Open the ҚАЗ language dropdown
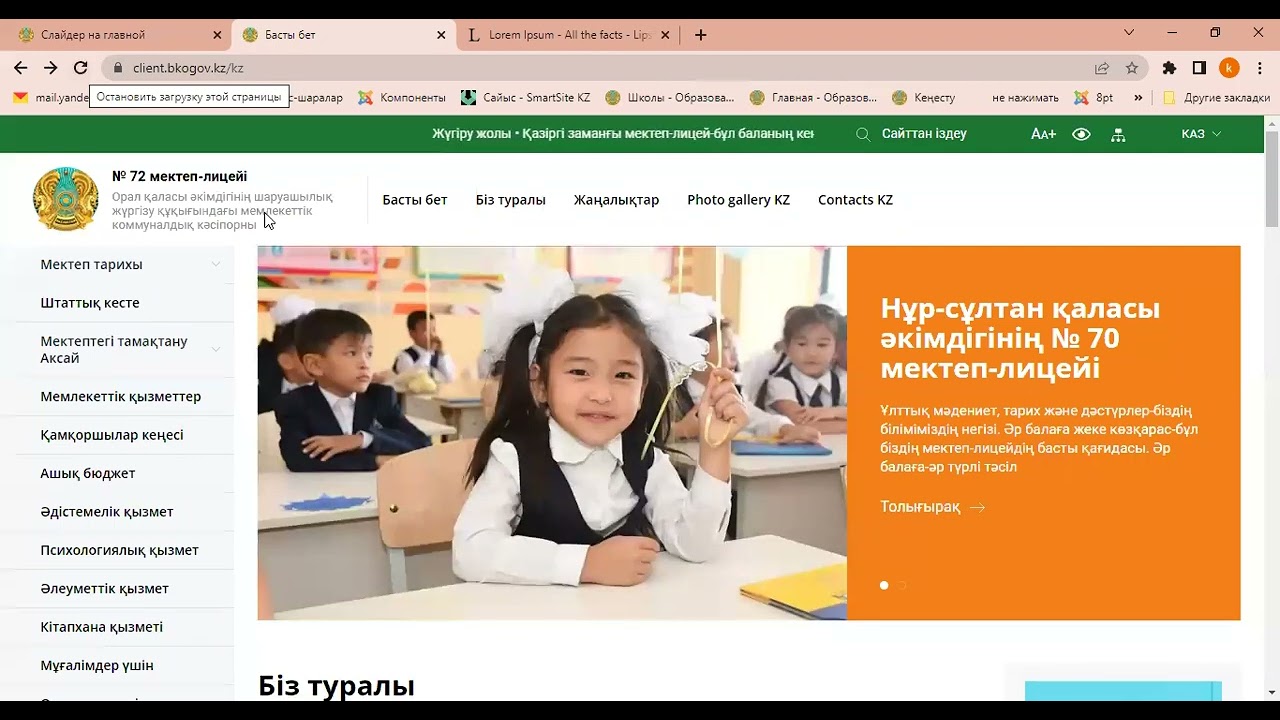 (1201, 134)
